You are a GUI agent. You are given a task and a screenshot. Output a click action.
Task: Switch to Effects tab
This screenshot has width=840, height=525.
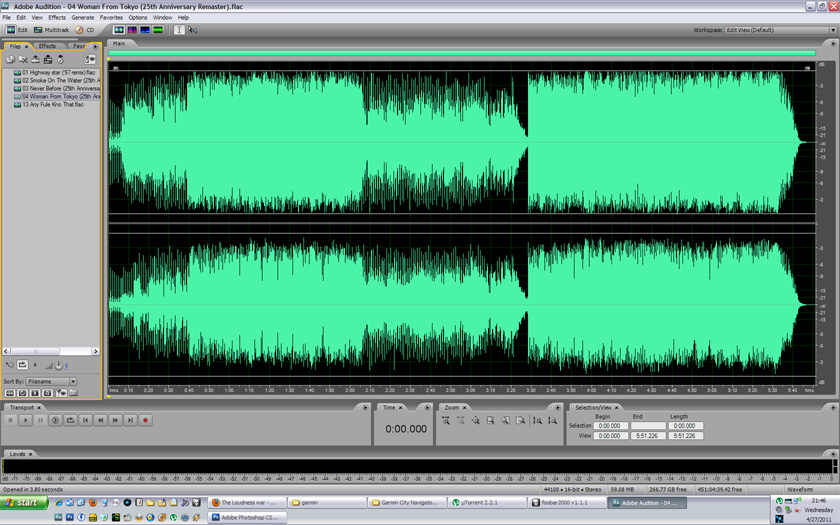pyautogui.click(x=47, y=46)
